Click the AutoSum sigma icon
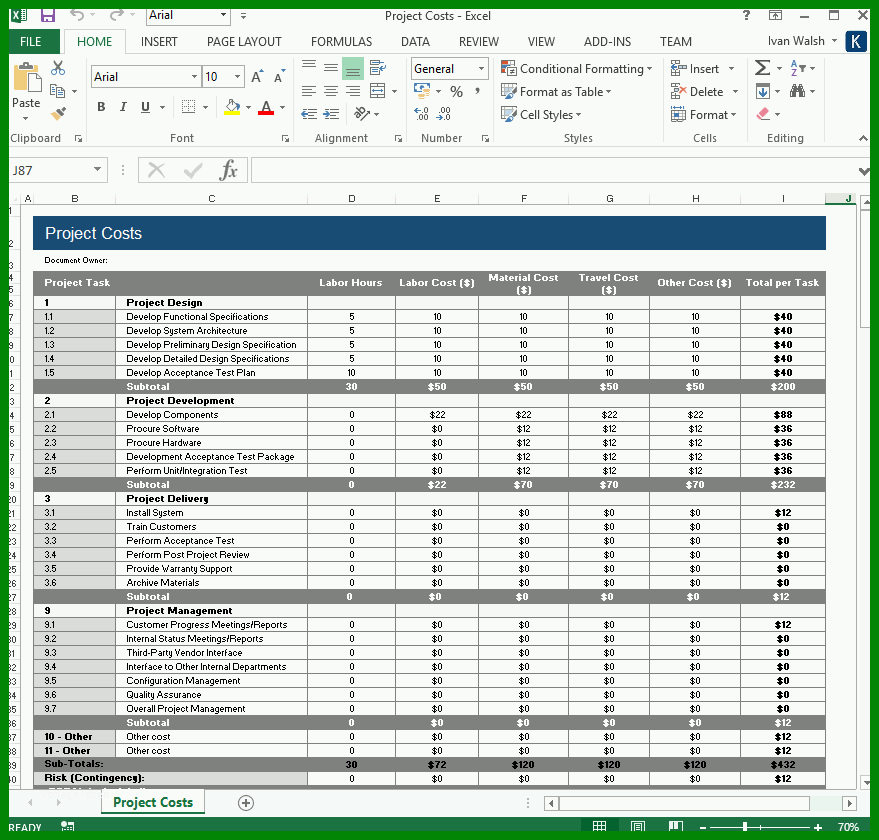The height and width of the screenshot is (840, 879). point(762,68)
